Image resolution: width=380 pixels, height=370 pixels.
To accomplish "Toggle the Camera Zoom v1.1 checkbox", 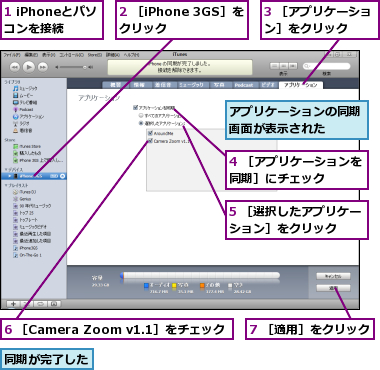I will 150,141.
